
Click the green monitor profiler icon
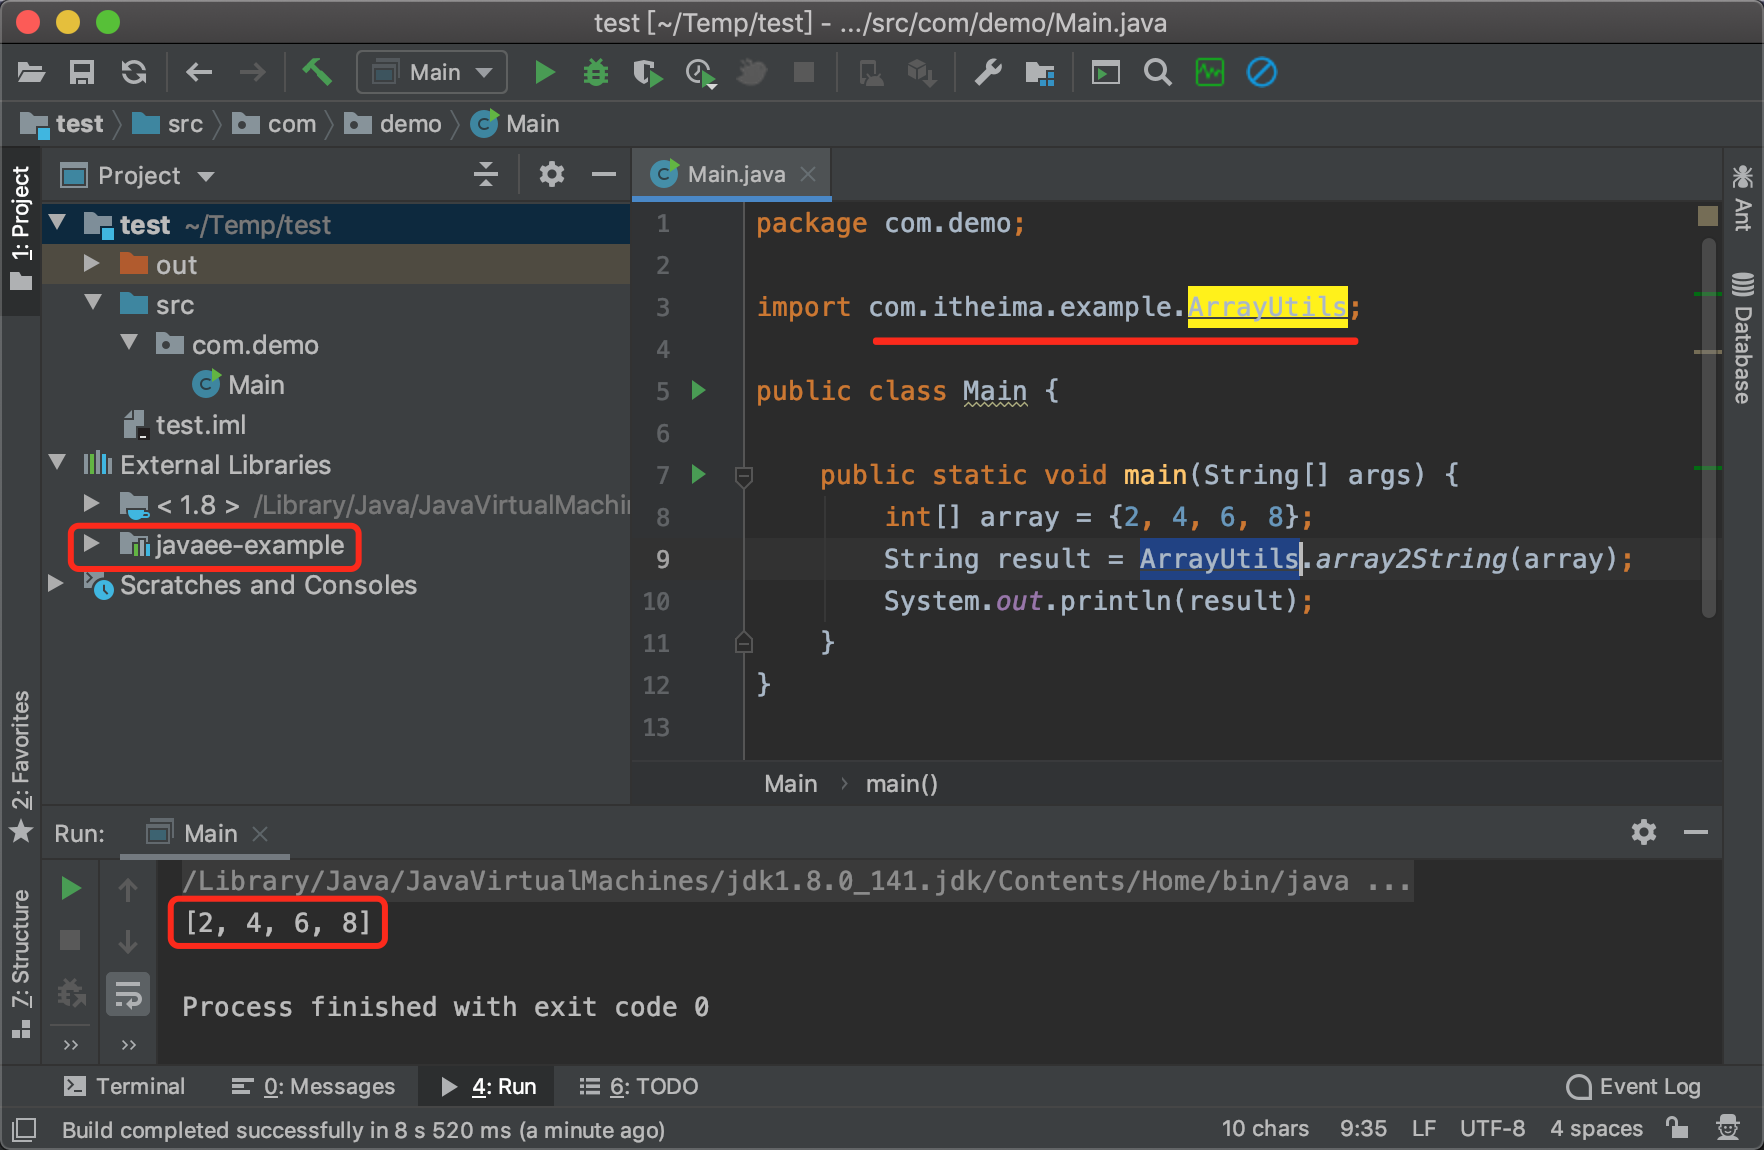pyautogui.click(x=1210, y=72)
